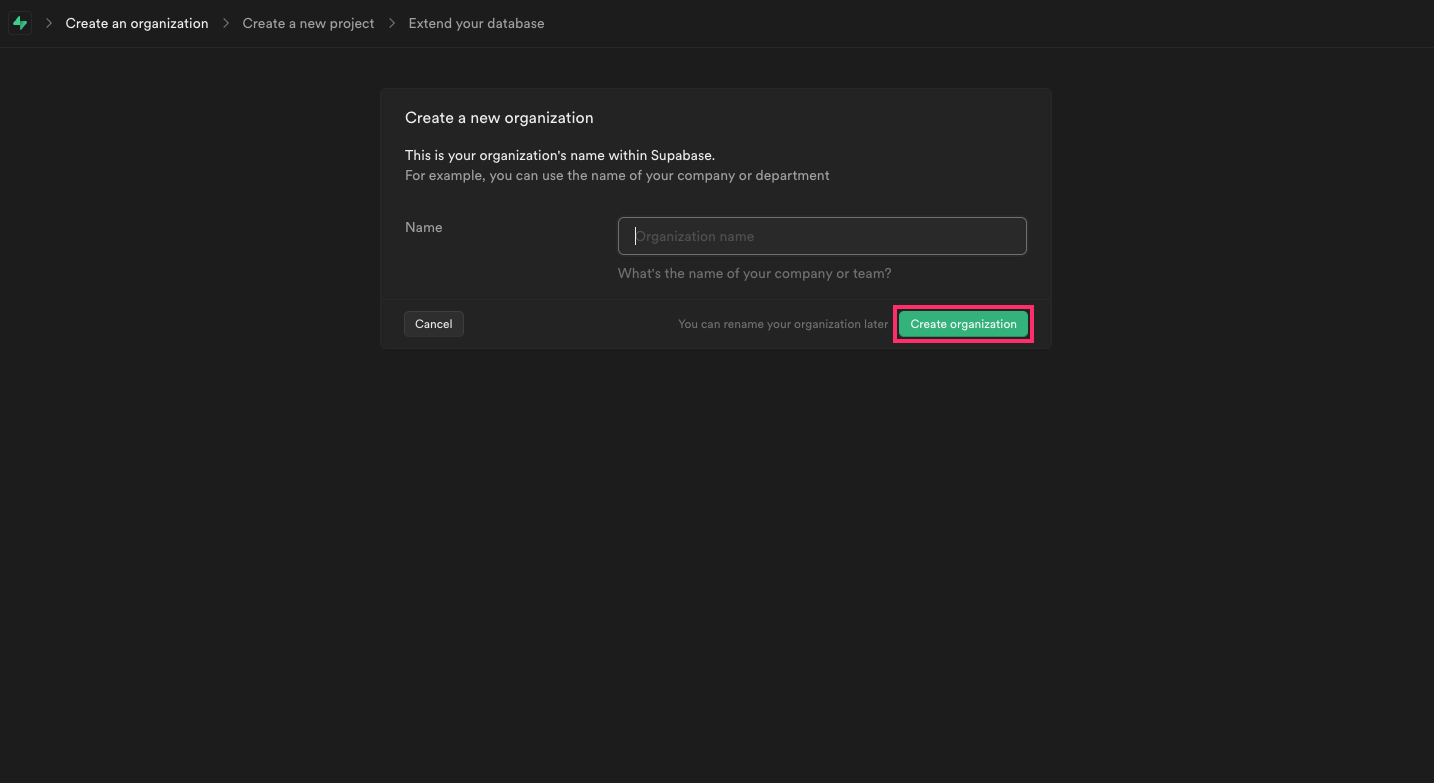The height and width of the screenshot is (783, 1434).
Task: Click the placeholder text inside the name box
Action: click(695, 237)
